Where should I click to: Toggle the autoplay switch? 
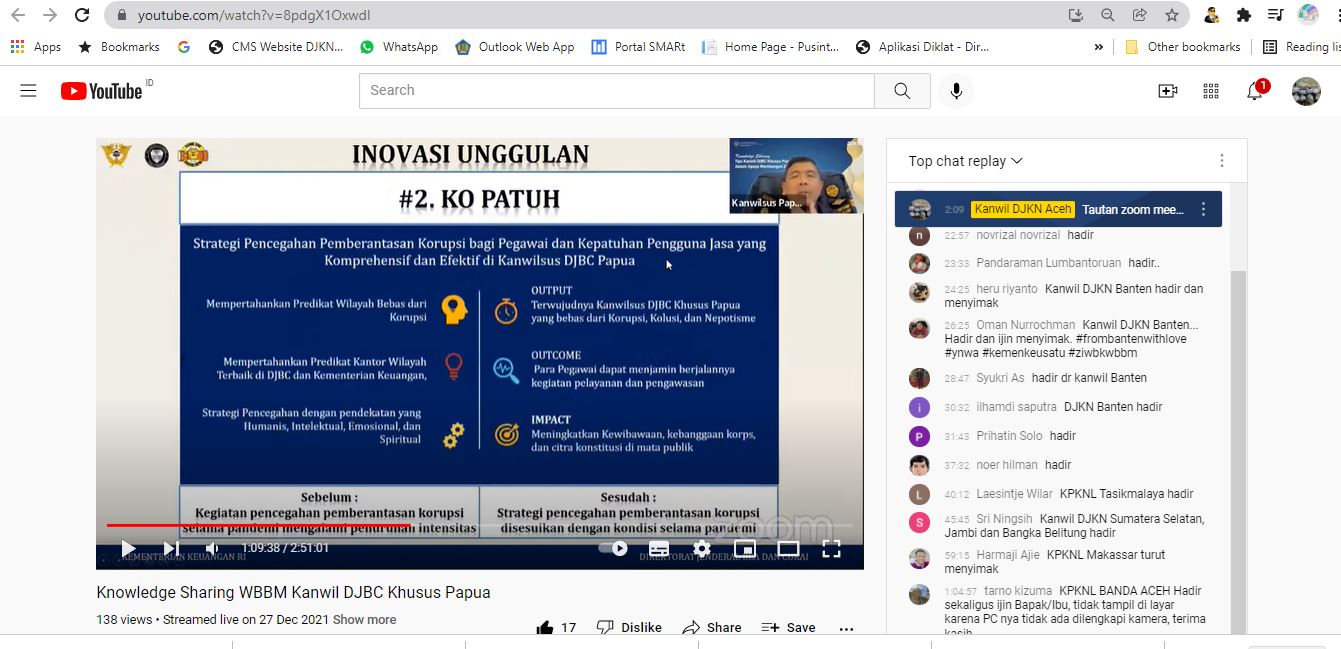click(x=613, y=548)
